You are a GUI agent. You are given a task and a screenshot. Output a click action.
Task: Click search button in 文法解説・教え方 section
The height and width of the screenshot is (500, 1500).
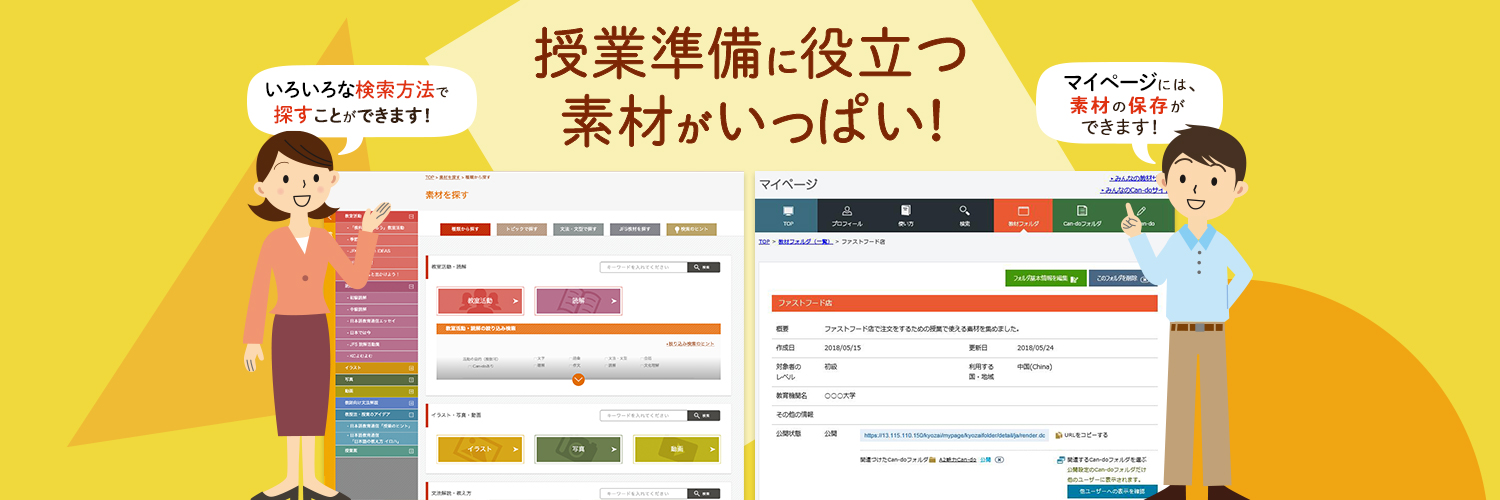point(704,493)
